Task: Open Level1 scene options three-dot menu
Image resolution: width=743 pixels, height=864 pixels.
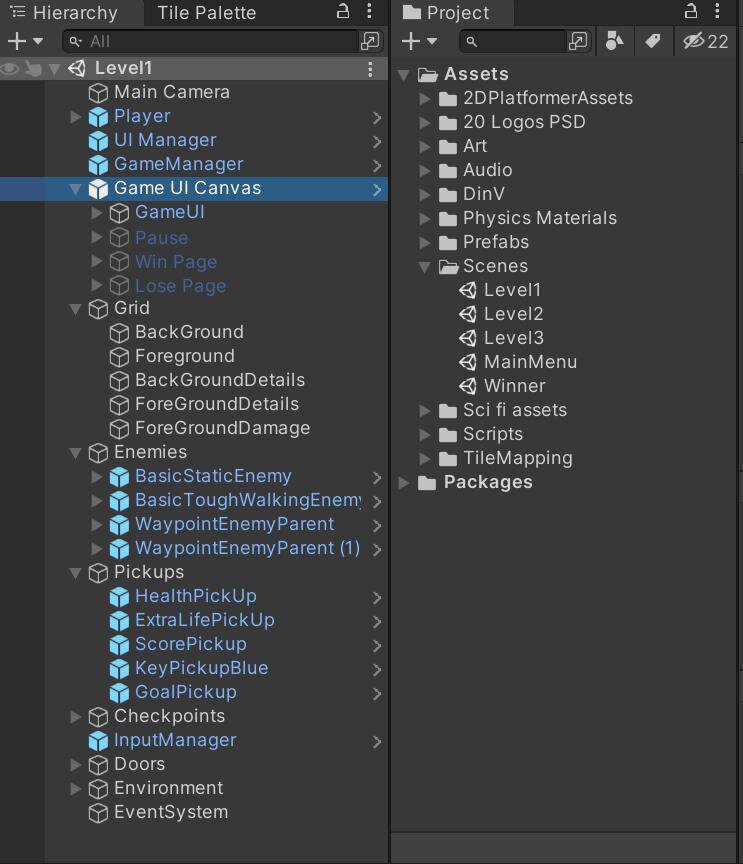Action: coord(370,69)
